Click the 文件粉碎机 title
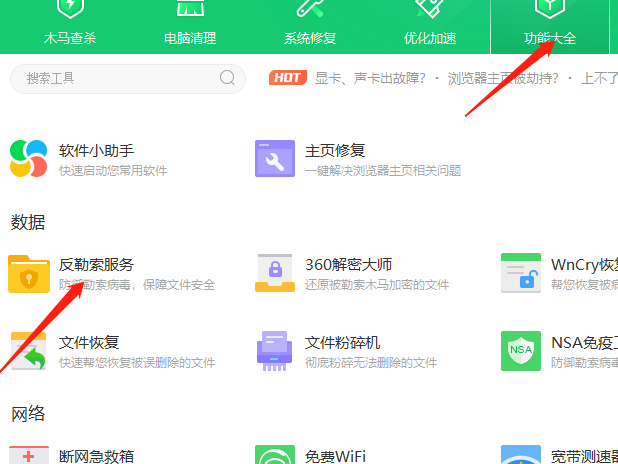 point(343,343)
